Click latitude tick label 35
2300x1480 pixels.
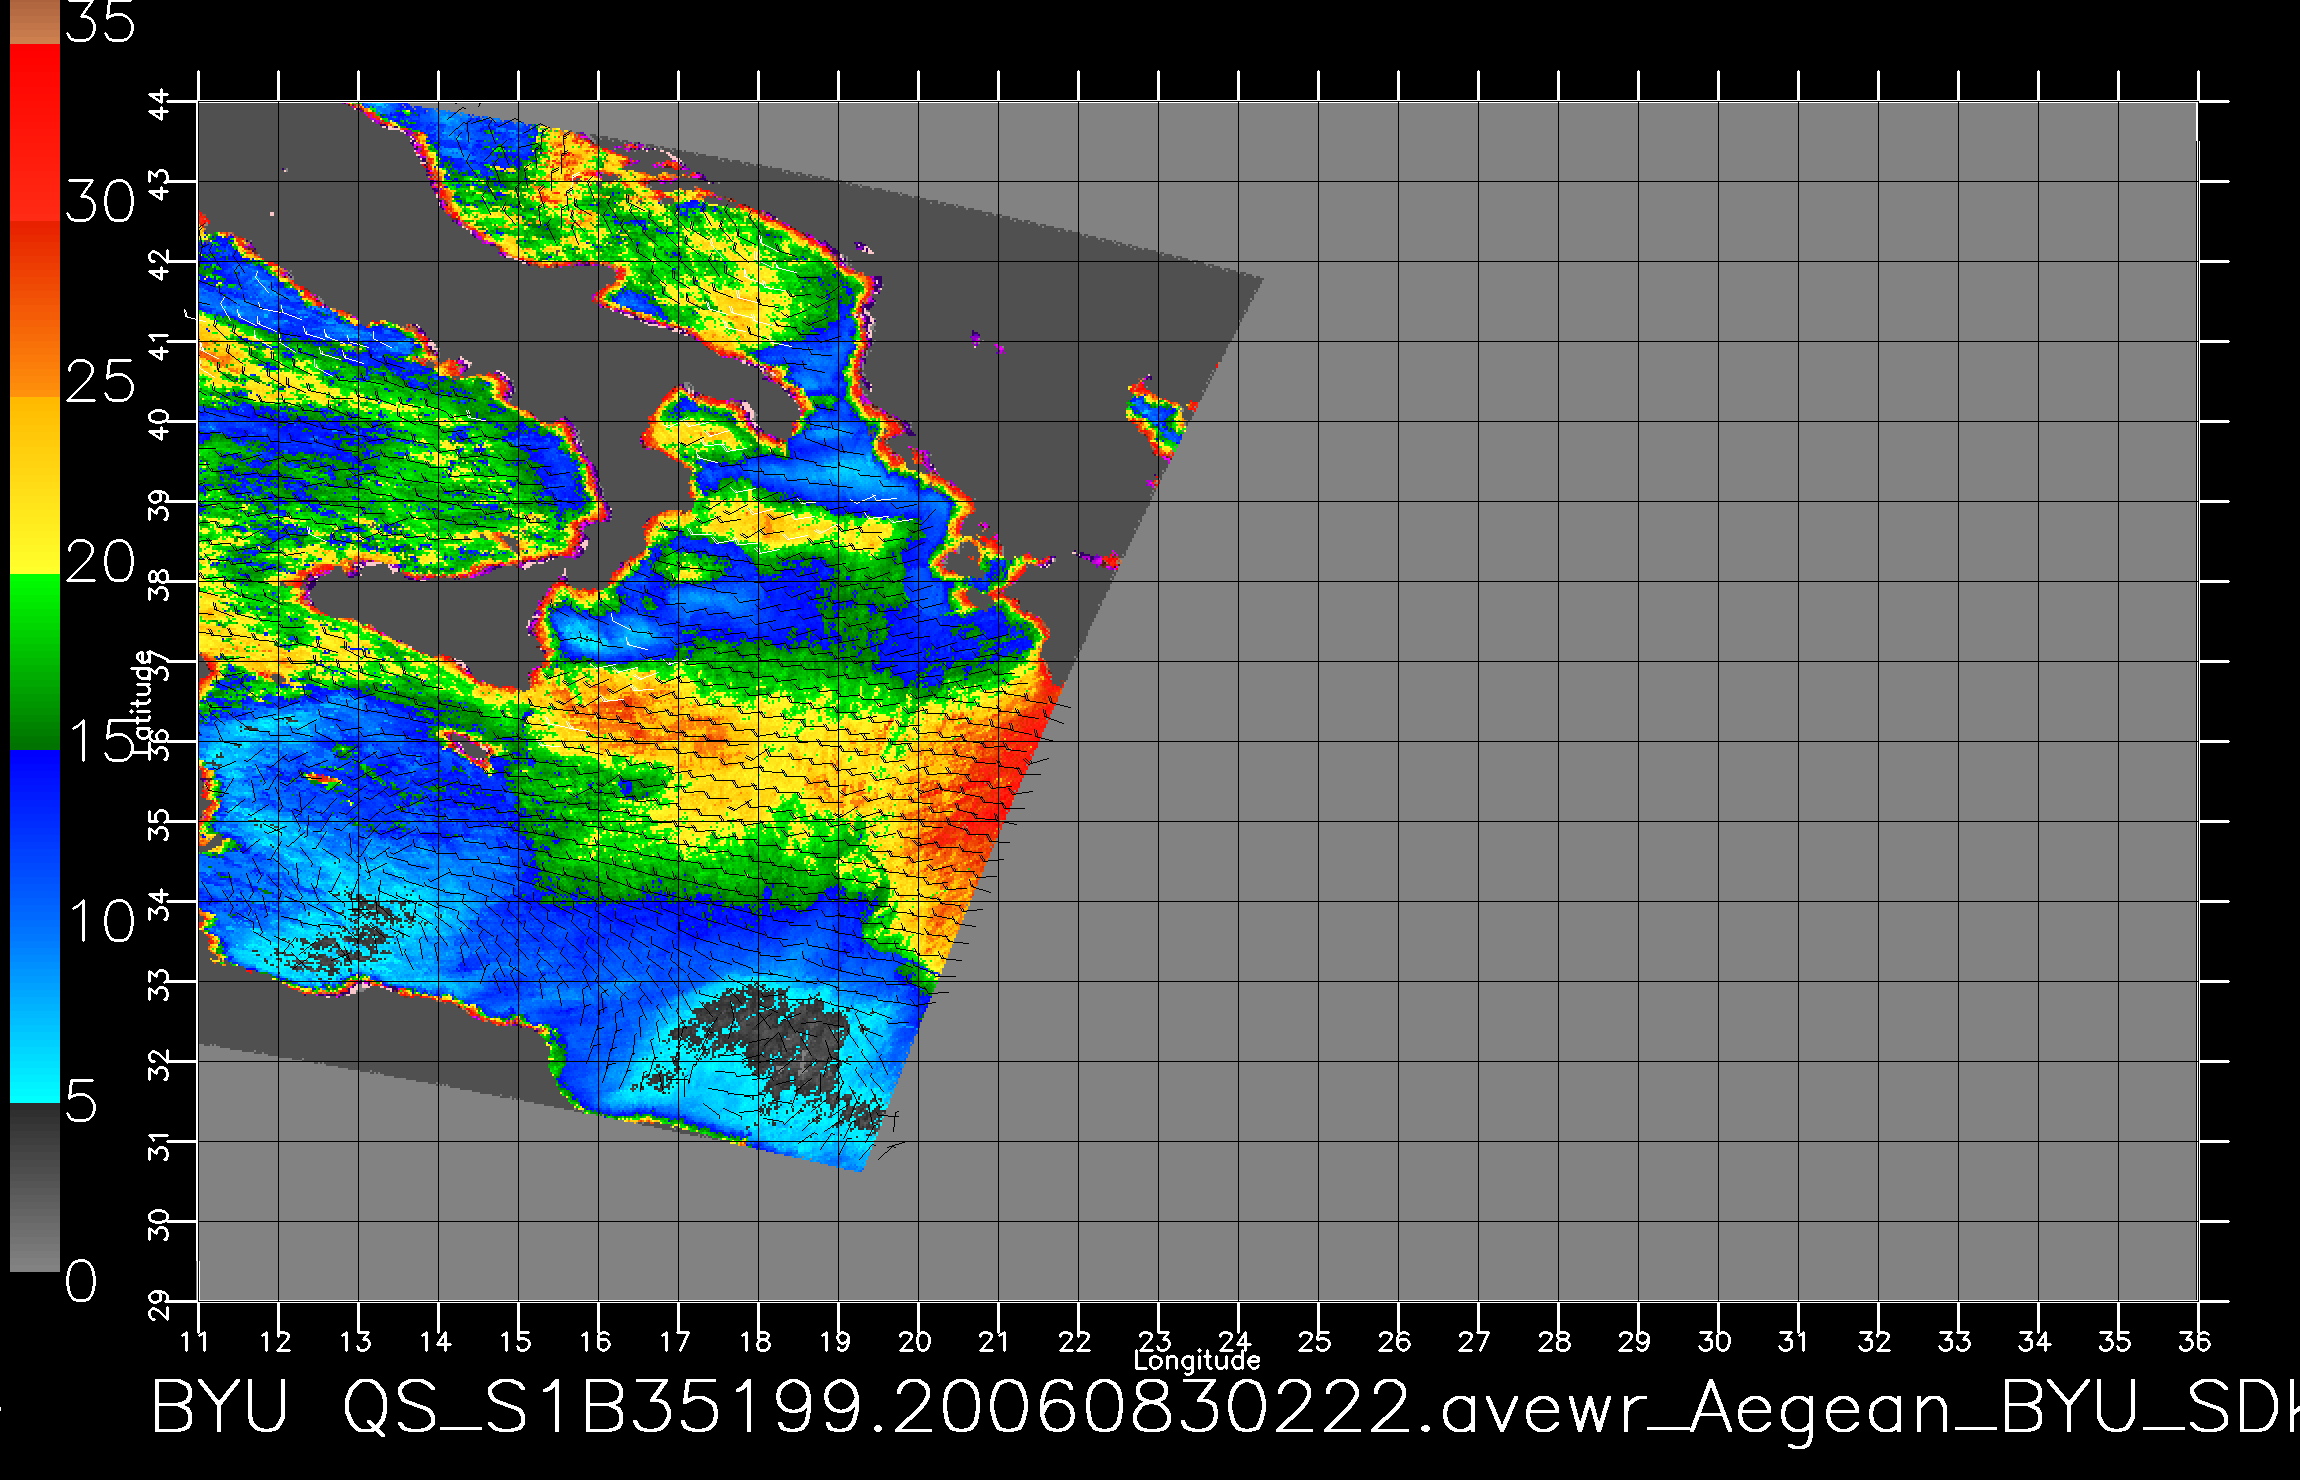pyautogui.click(x=160, y=823)
